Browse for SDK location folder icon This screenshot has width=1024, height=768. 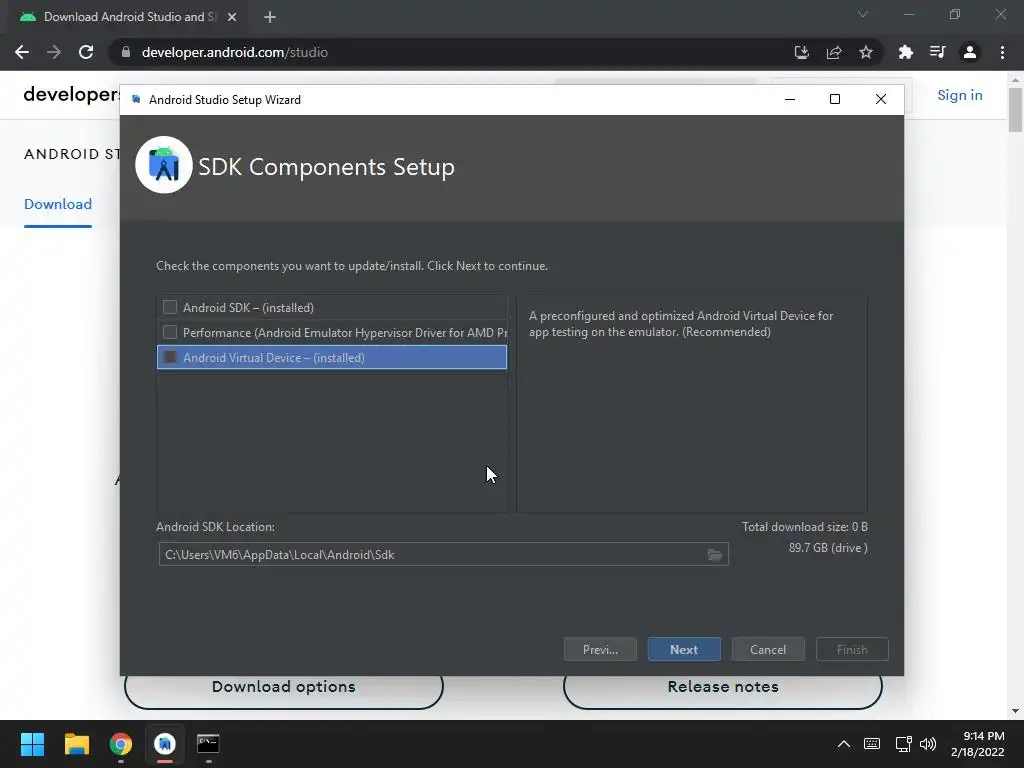(715, 554)
